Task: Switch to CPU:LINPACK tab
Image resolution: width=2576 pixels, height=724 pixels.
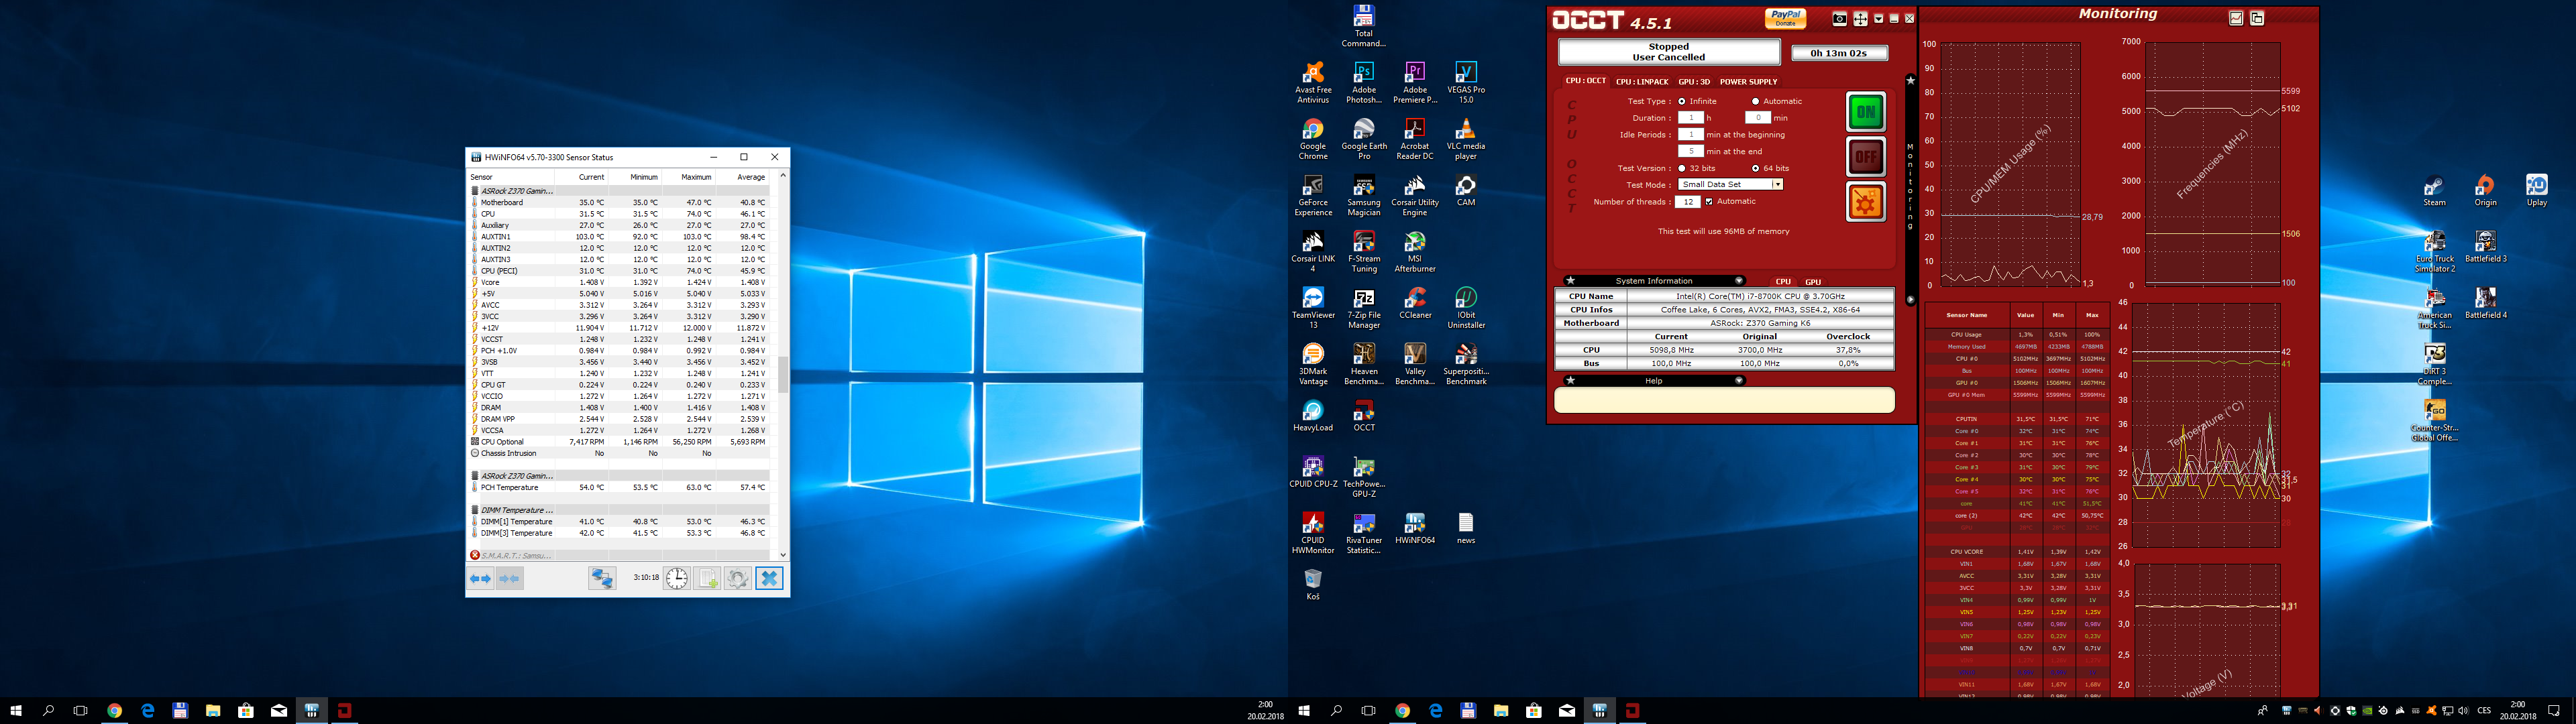Action: pyautogui.click(x=1642, y=82)
